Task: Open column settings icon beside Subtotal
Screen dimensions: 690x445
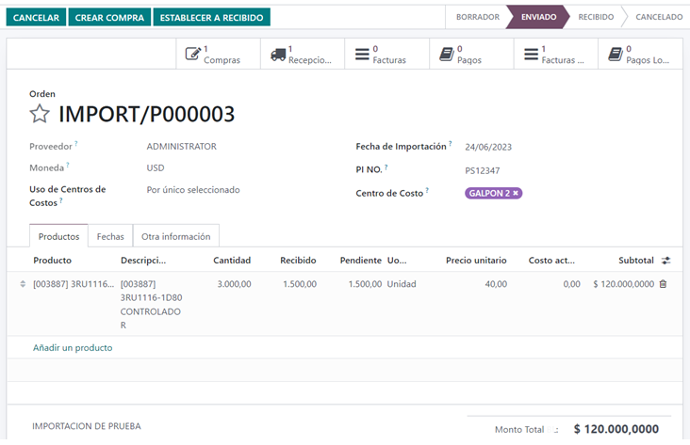Action: coord(666,260)
